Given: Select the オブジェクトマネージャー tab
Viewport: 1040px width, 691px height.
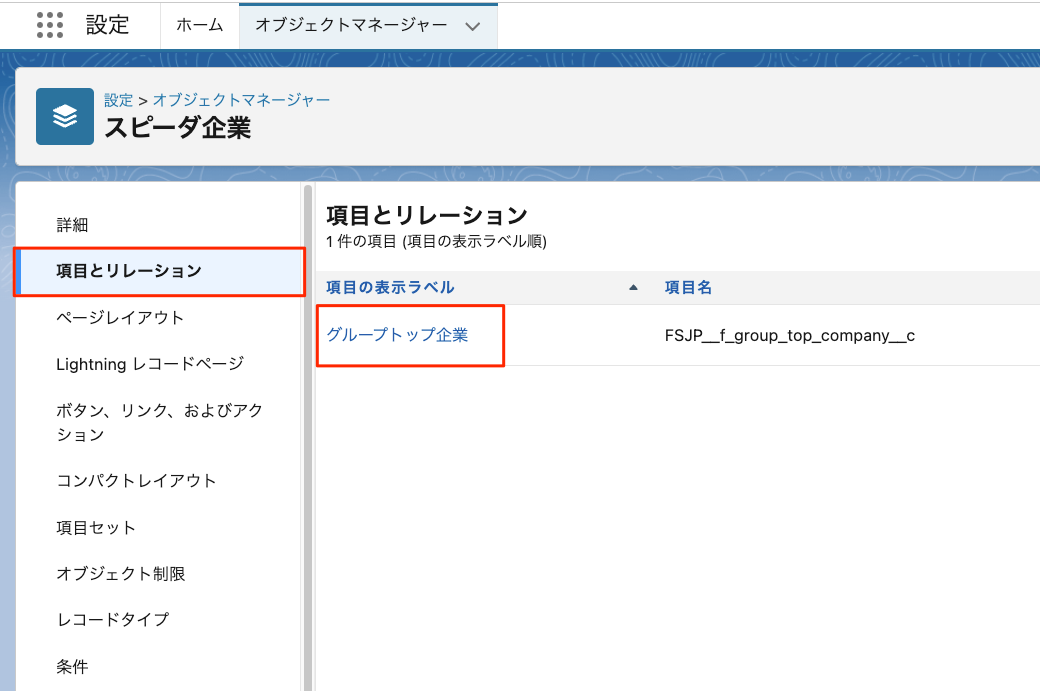Looking at the screenshot, I should pyautogui.click(x=351, y=25).
